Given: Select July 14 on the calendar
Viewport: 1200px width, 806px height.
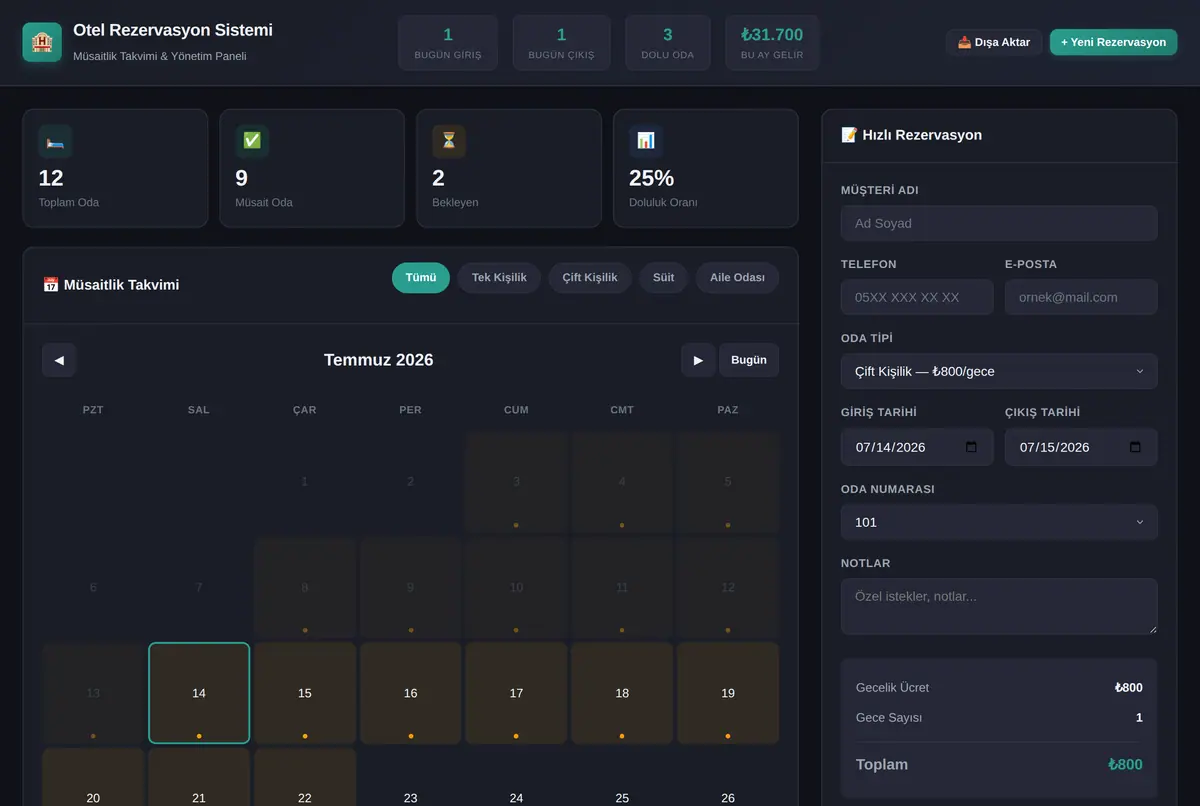Looking at the screenshot, I should 199,693.
